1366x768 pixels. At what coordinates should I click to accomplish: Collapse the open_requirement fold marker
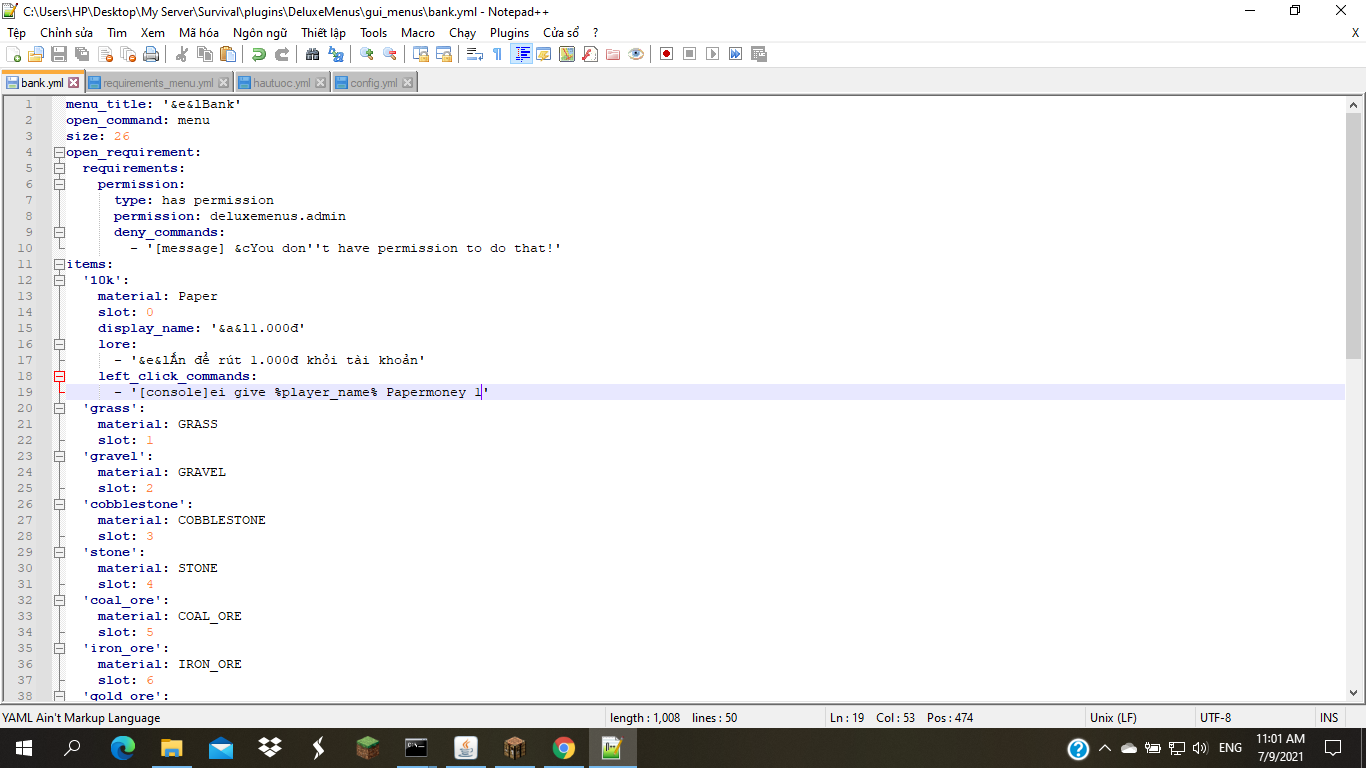59,152
